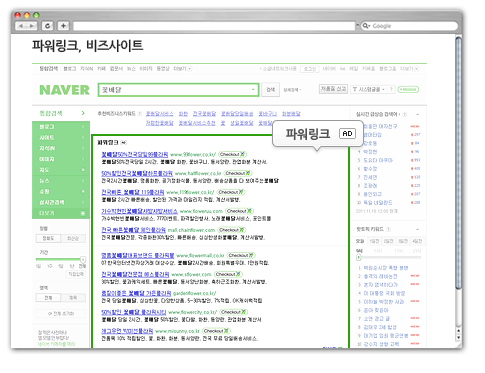485x373 pixels.
Task: Select 통합검색 at top of left sidebar
Action: click(x=61, y=113)
